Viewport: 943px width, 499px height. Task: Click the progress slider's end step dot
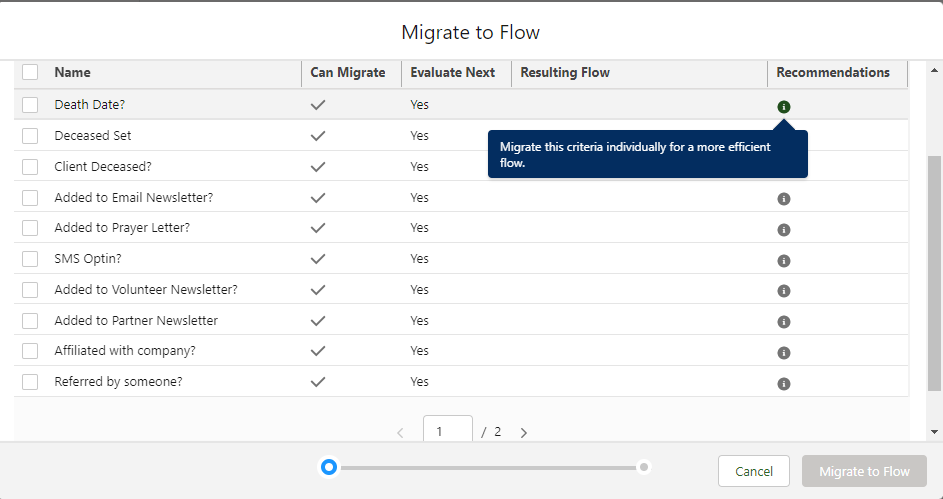[644, 467]
